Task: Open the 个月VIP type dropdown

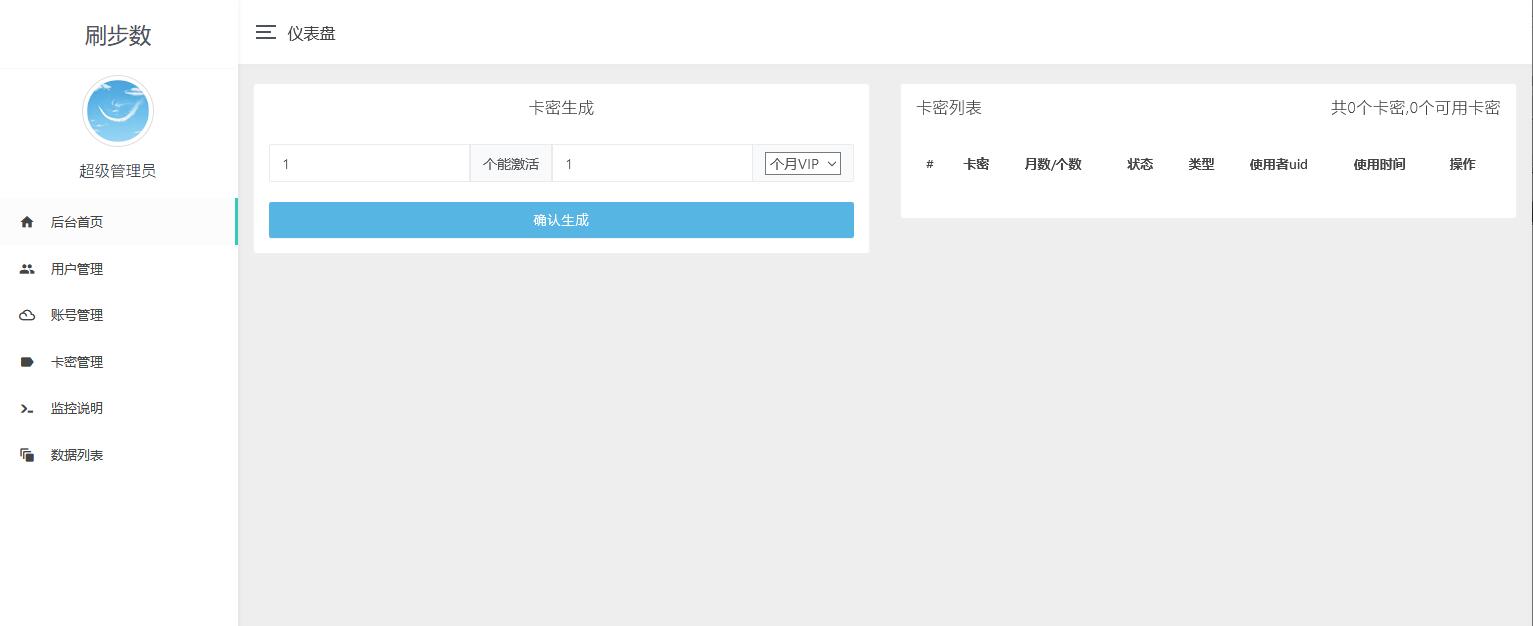Action: click(802, 164)
